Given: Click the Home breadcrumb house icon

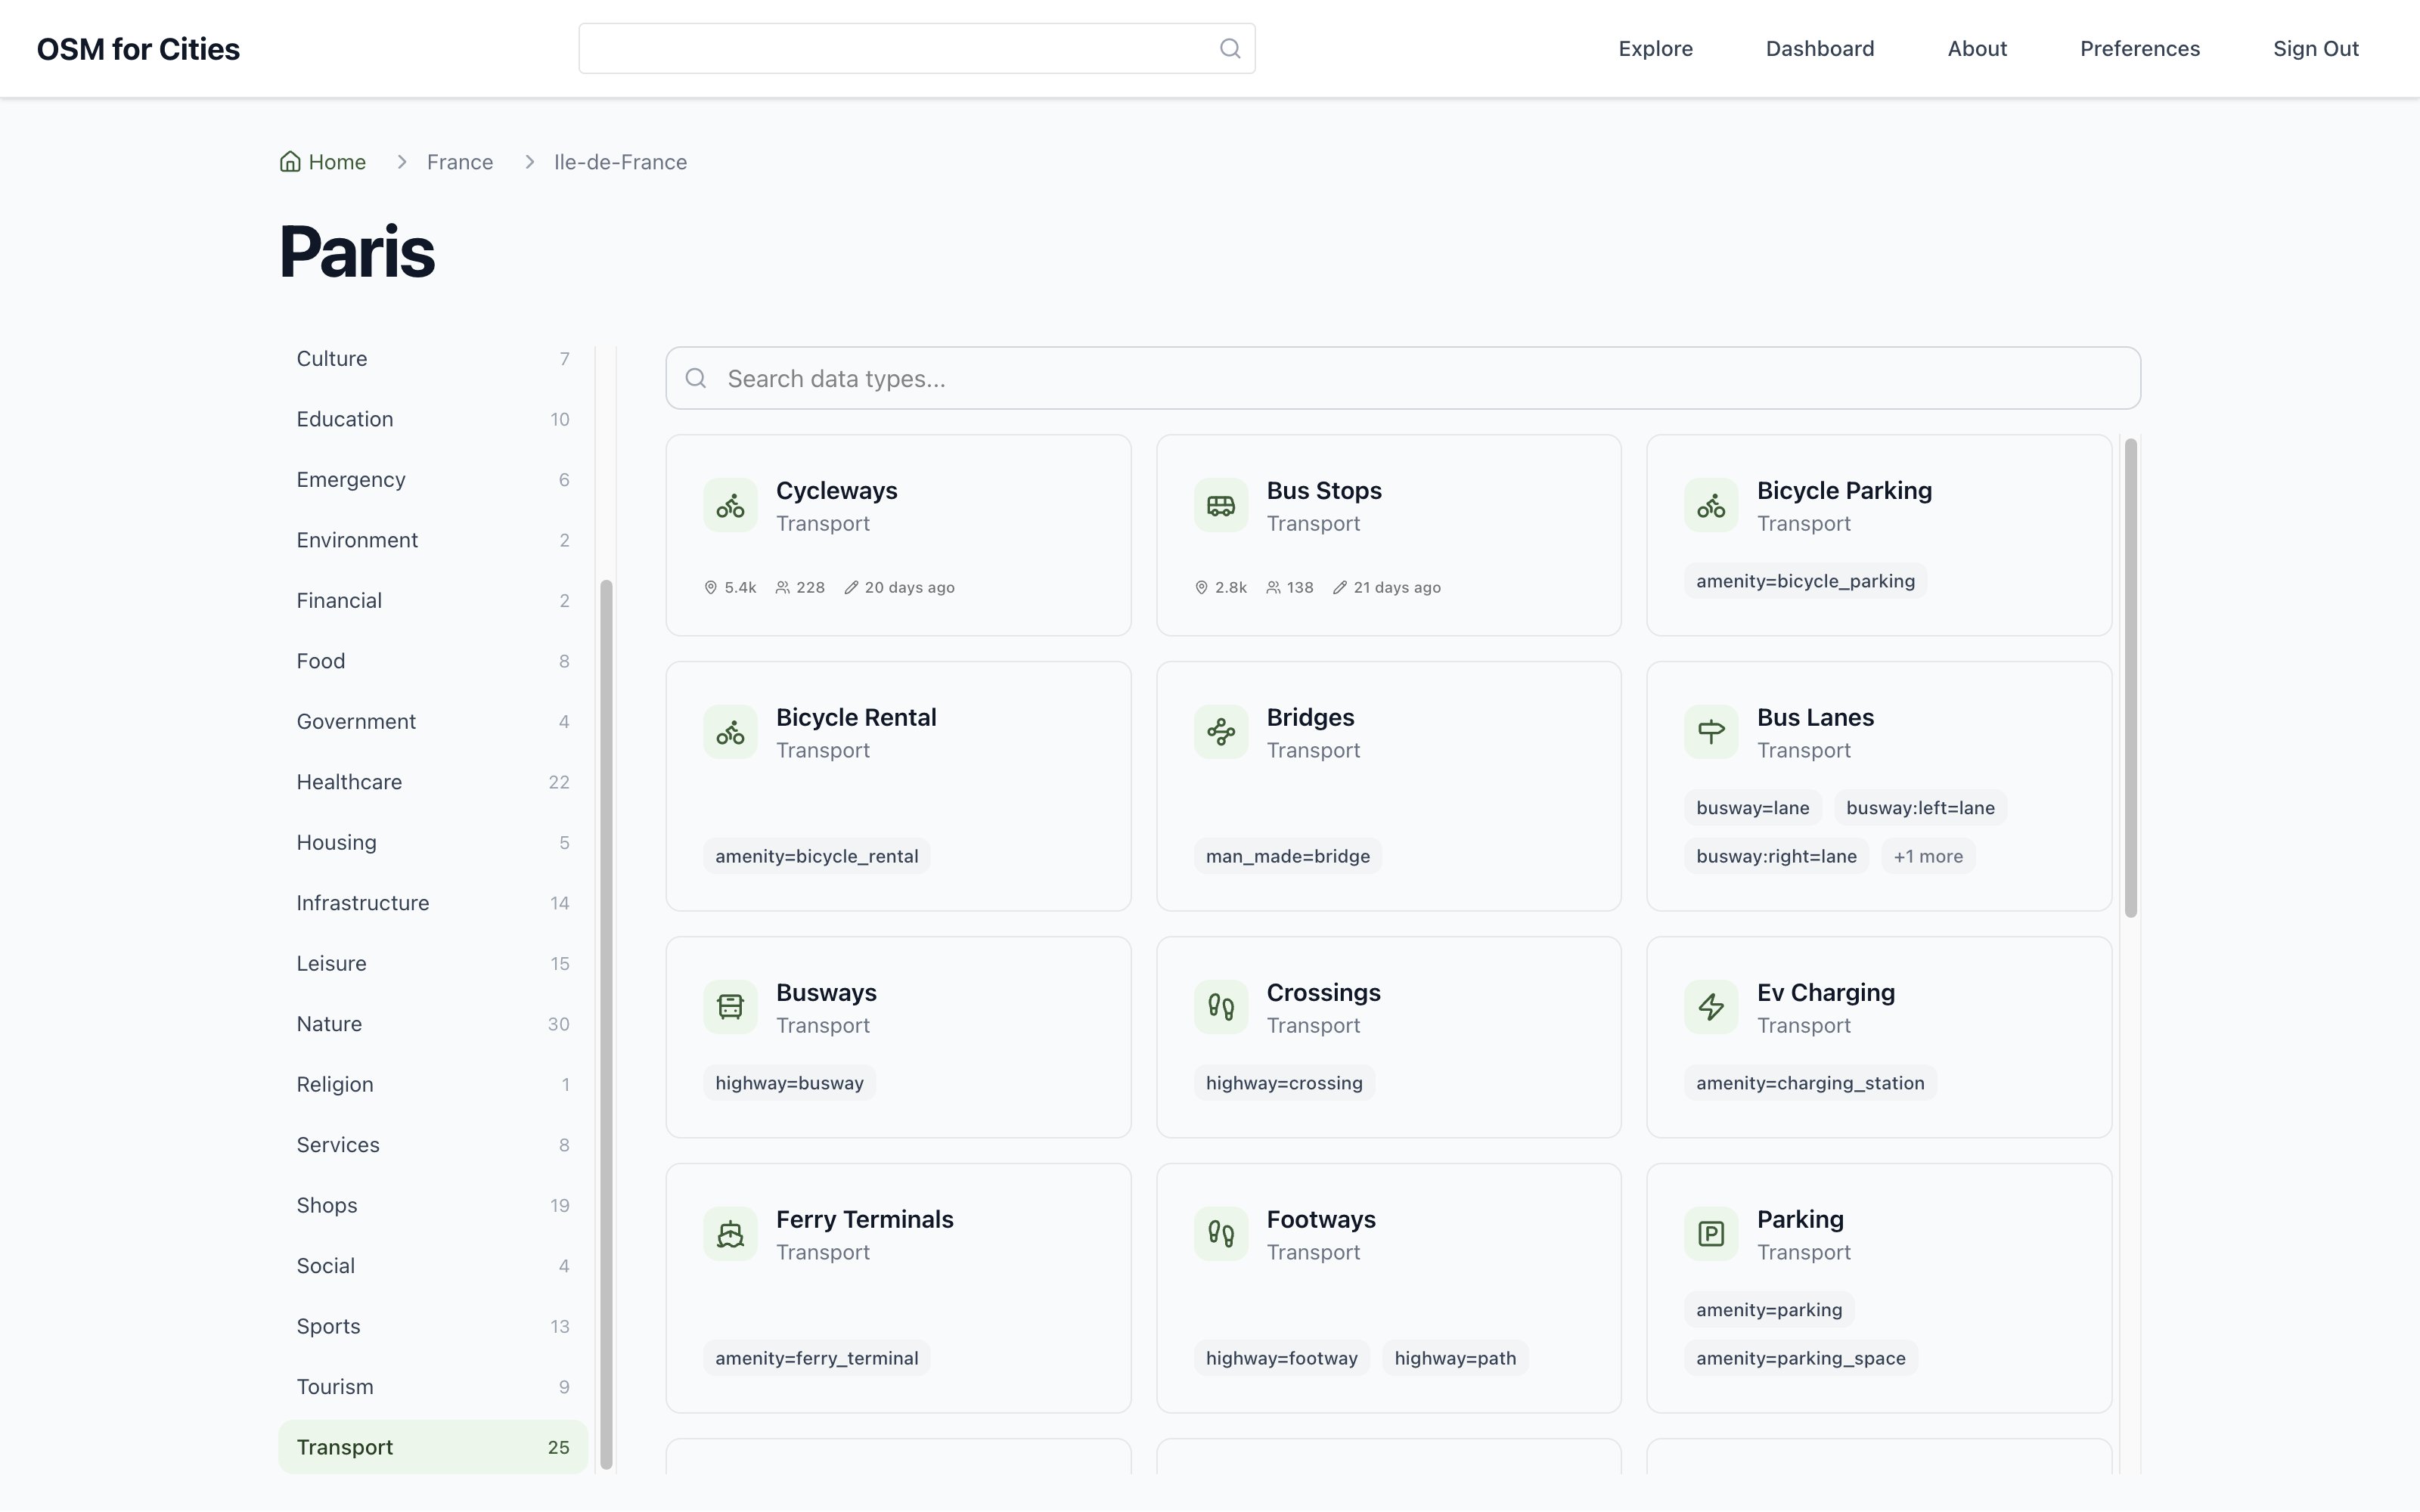Looking at the screenshot, I should [290, 162].
